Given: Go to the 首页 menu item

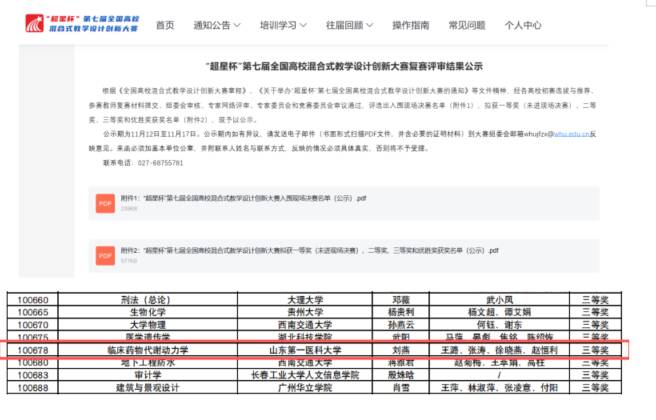Looking at the screenshot, I should (165, 24).
